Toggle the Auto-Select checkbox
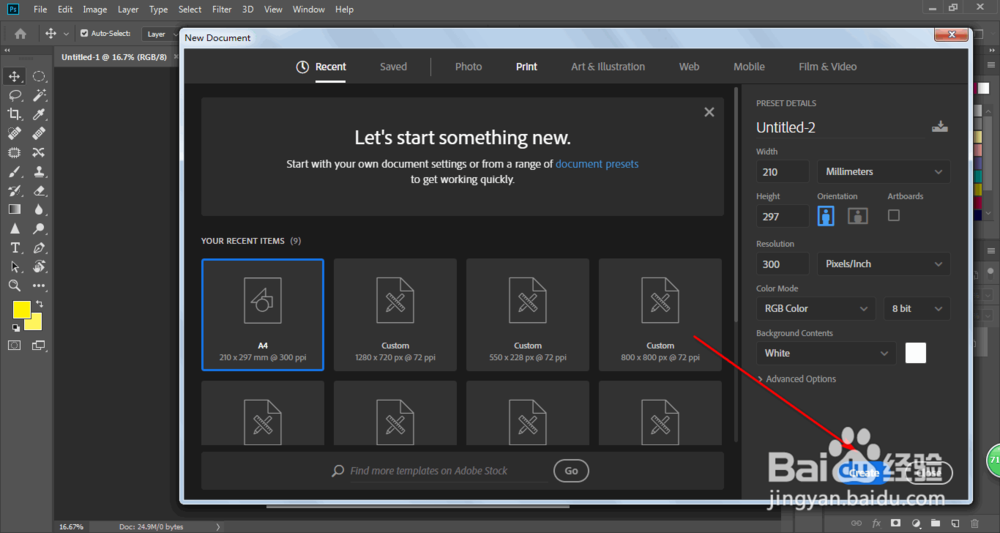The height and width of the screenshot is (533, 1000). [x=84, y=33]
